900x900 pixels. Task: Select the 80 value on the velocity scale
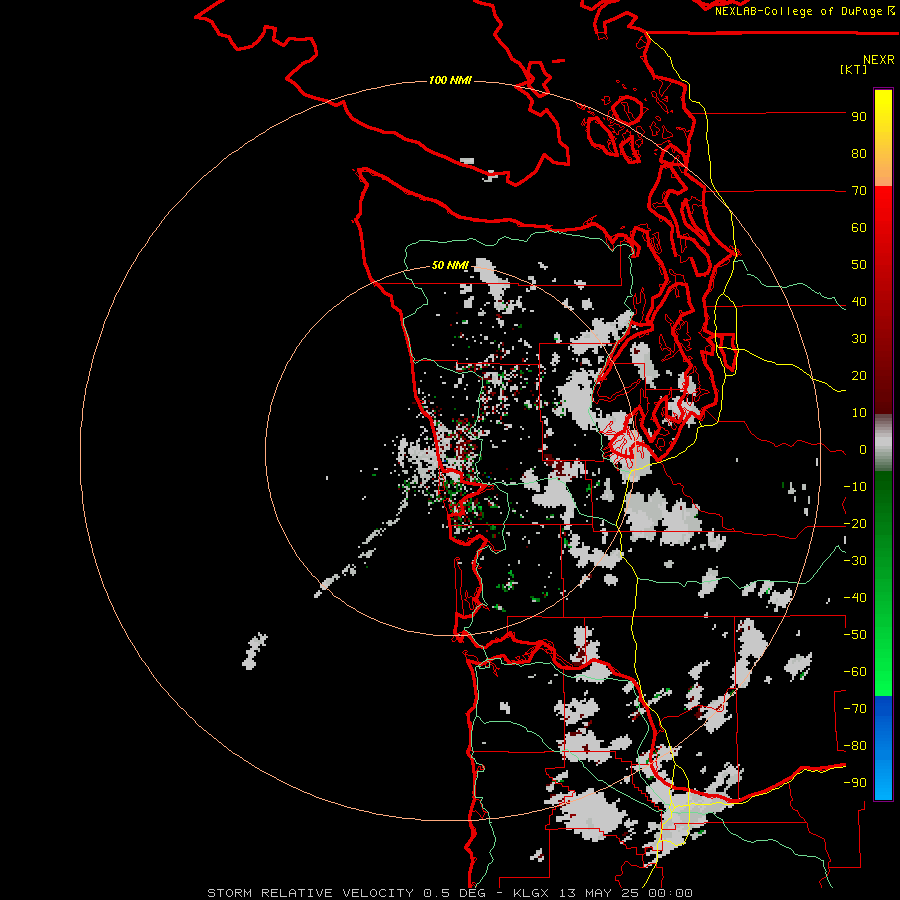[x=859, y=153]
